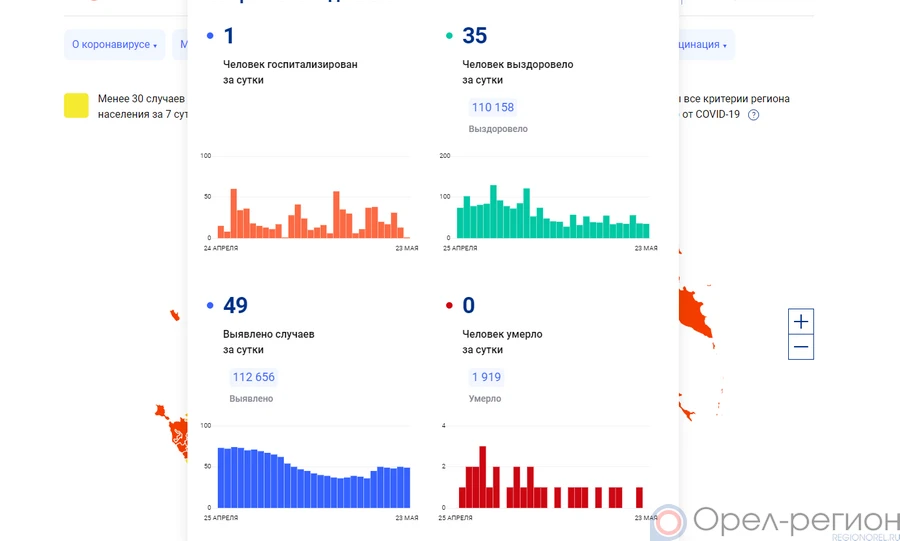
Task: Click the blue detected cases bar chart
Action: pyautogui.click(x=313, y=475)
